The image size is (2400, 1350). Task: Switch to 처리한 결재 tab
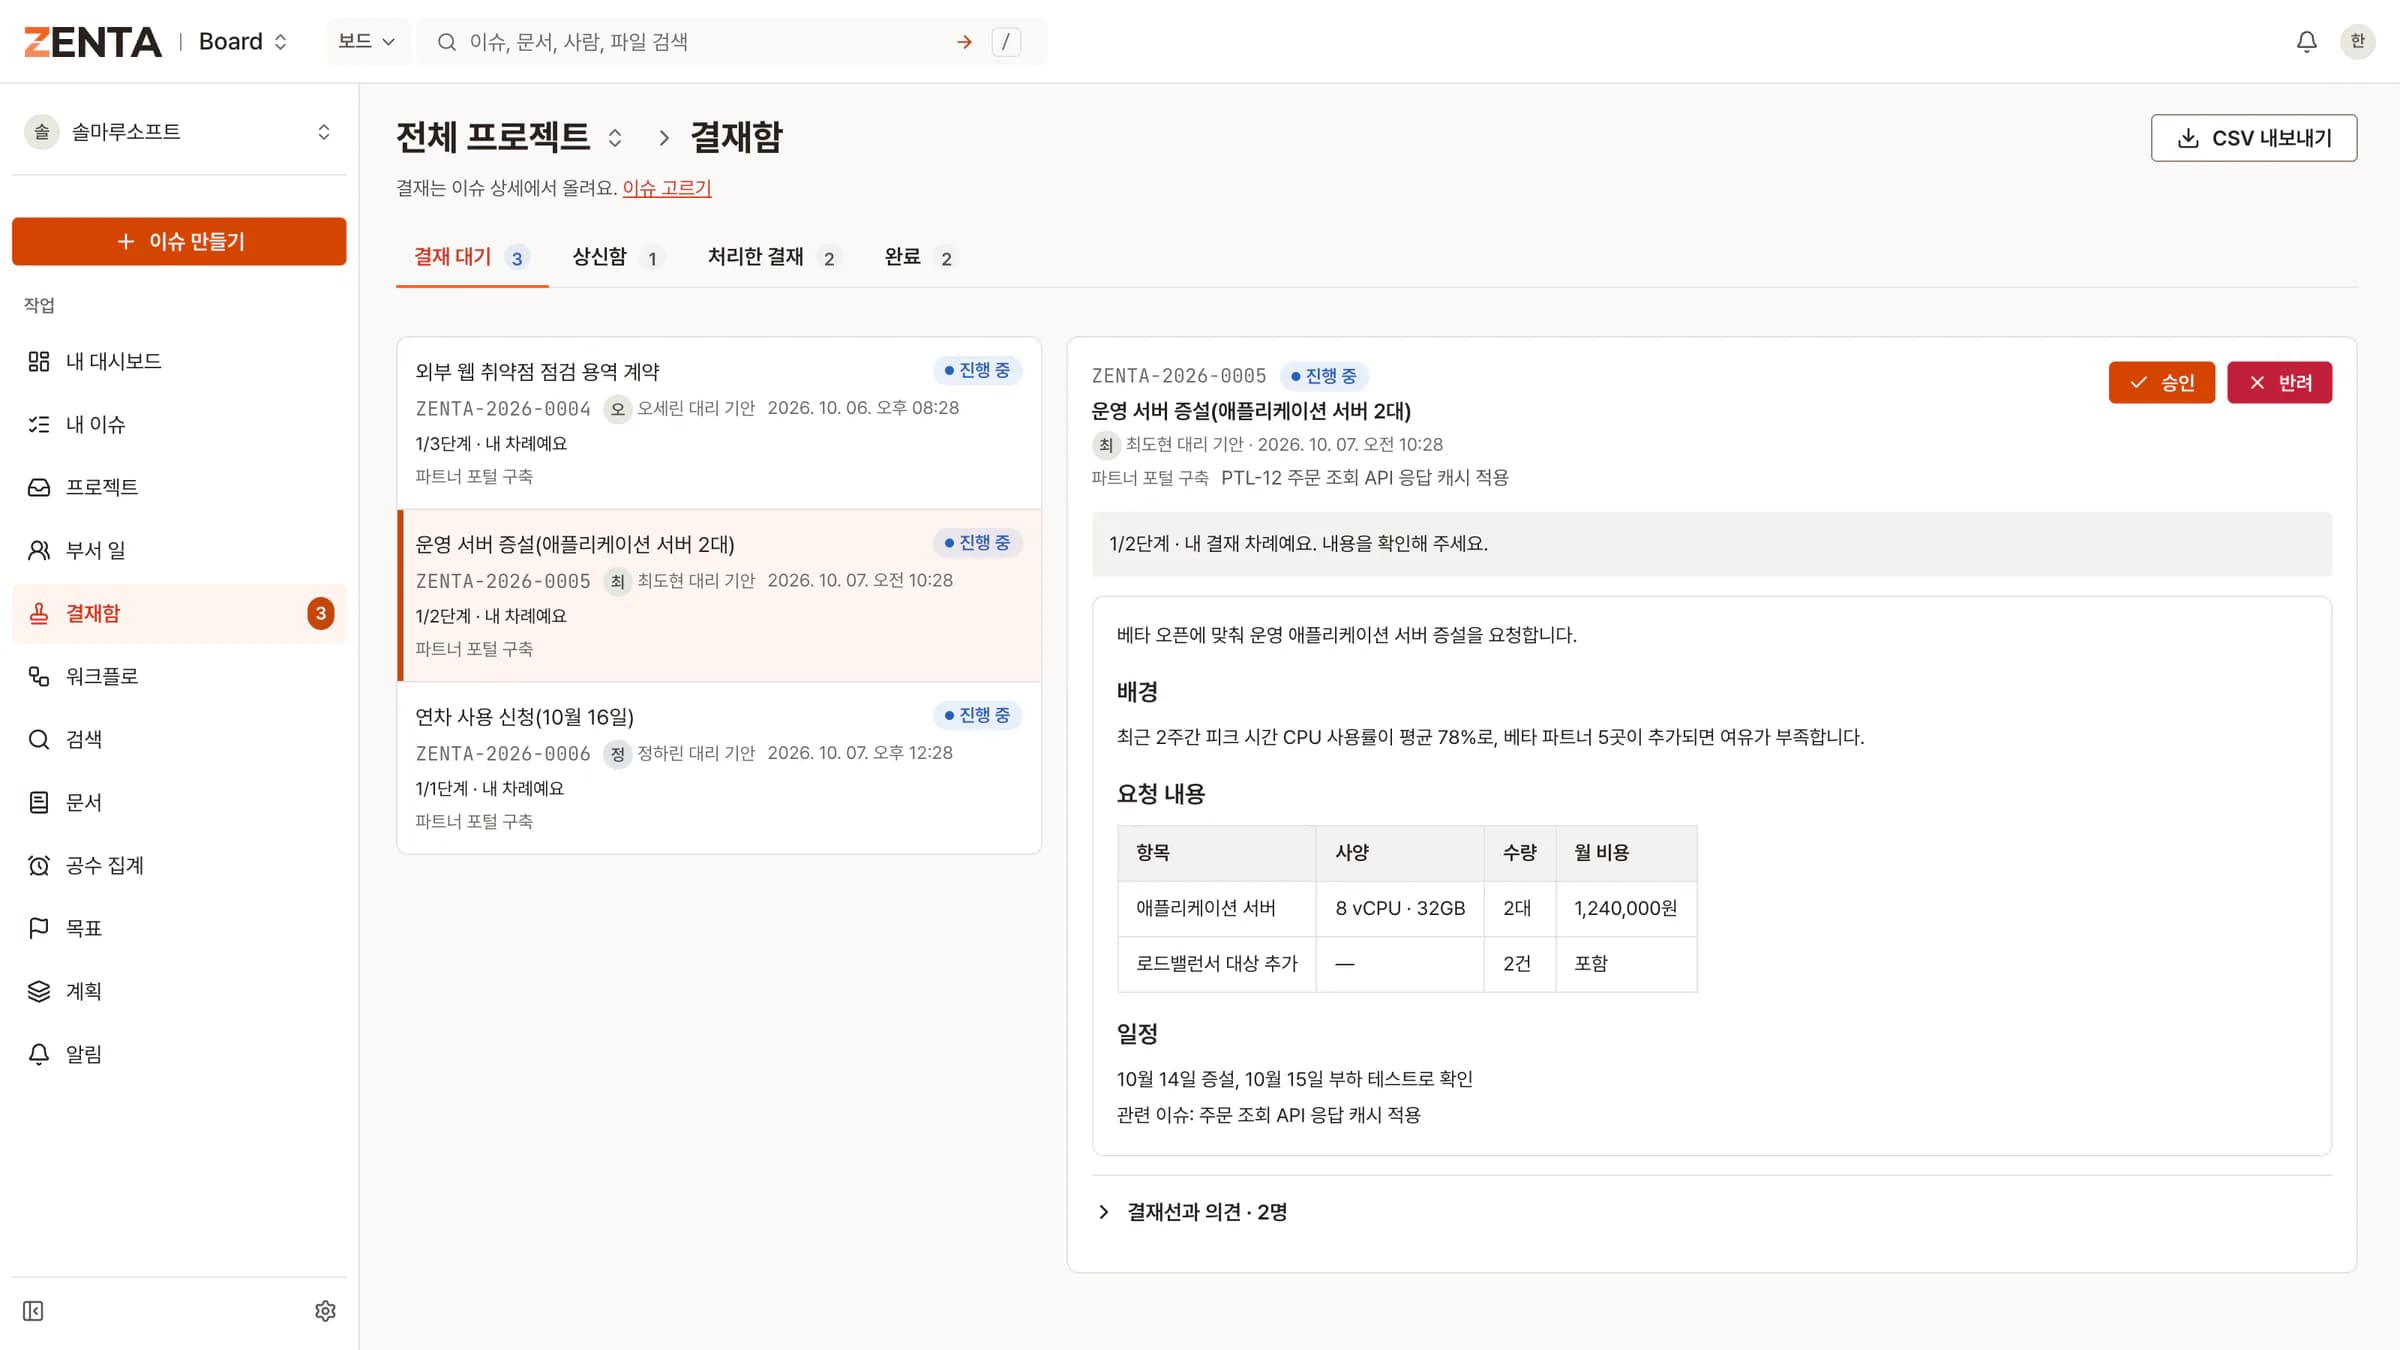tap(774, 258)
